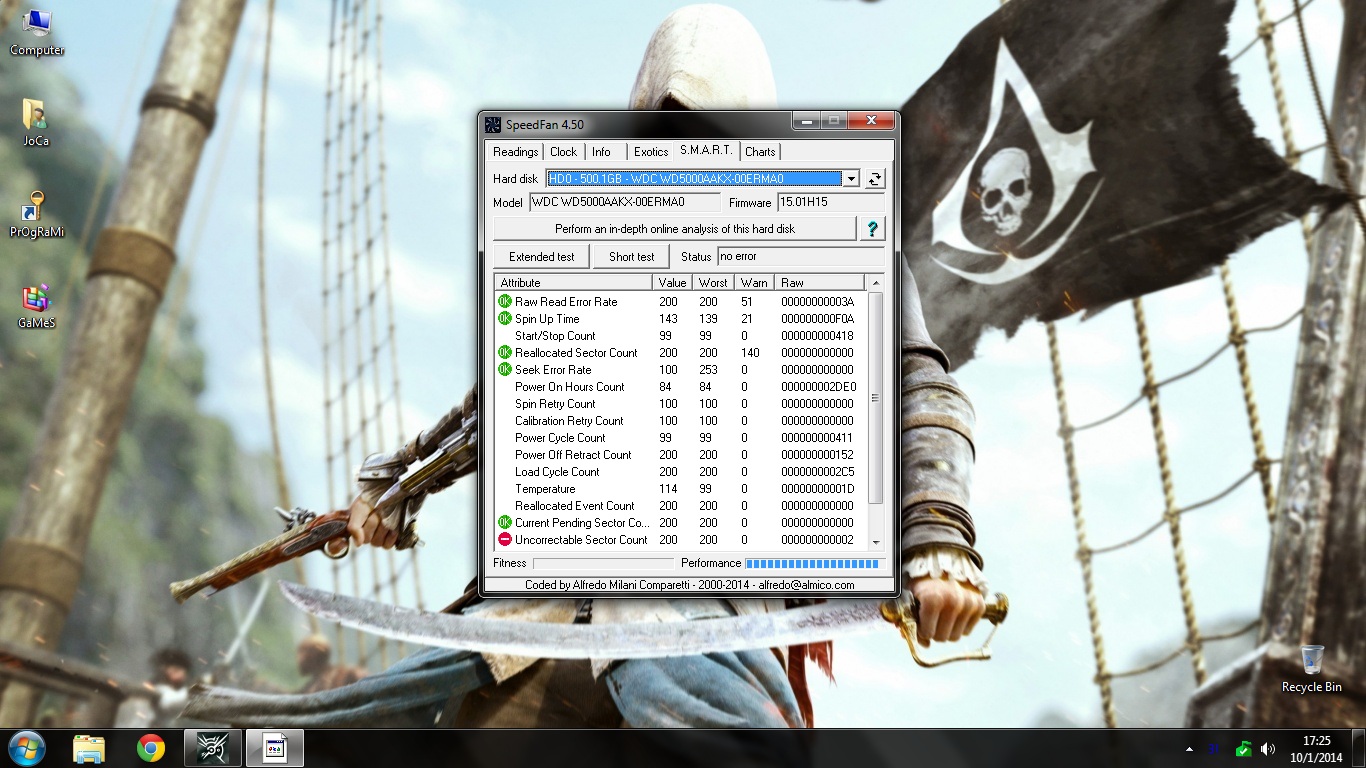Open the Windows Start menu

point(26,748)
